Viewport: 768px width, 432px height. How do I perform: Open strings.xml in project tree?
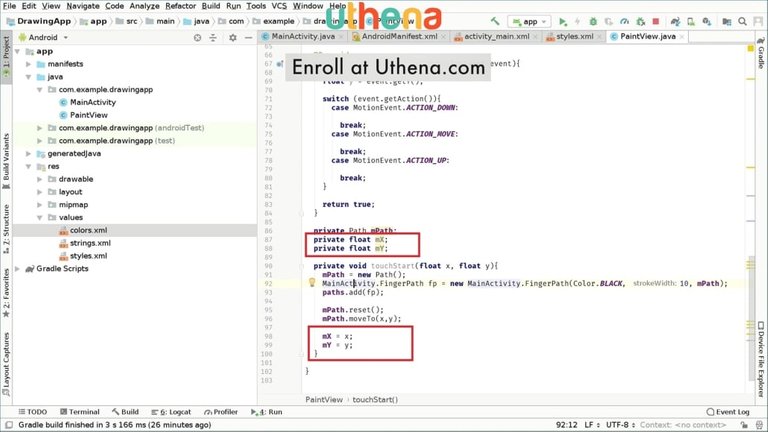click(90, 243)
